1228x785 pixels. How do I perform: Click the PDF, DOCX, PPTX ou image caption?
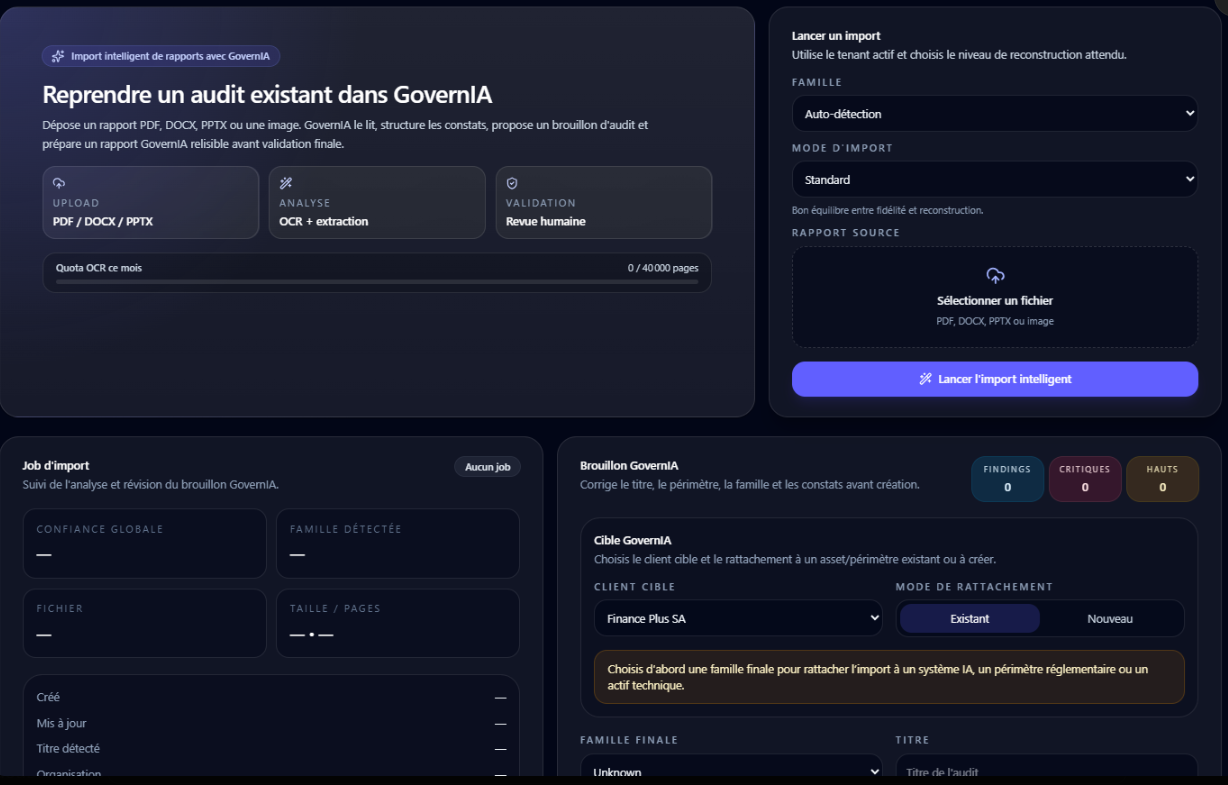click(x=995, y=321)
